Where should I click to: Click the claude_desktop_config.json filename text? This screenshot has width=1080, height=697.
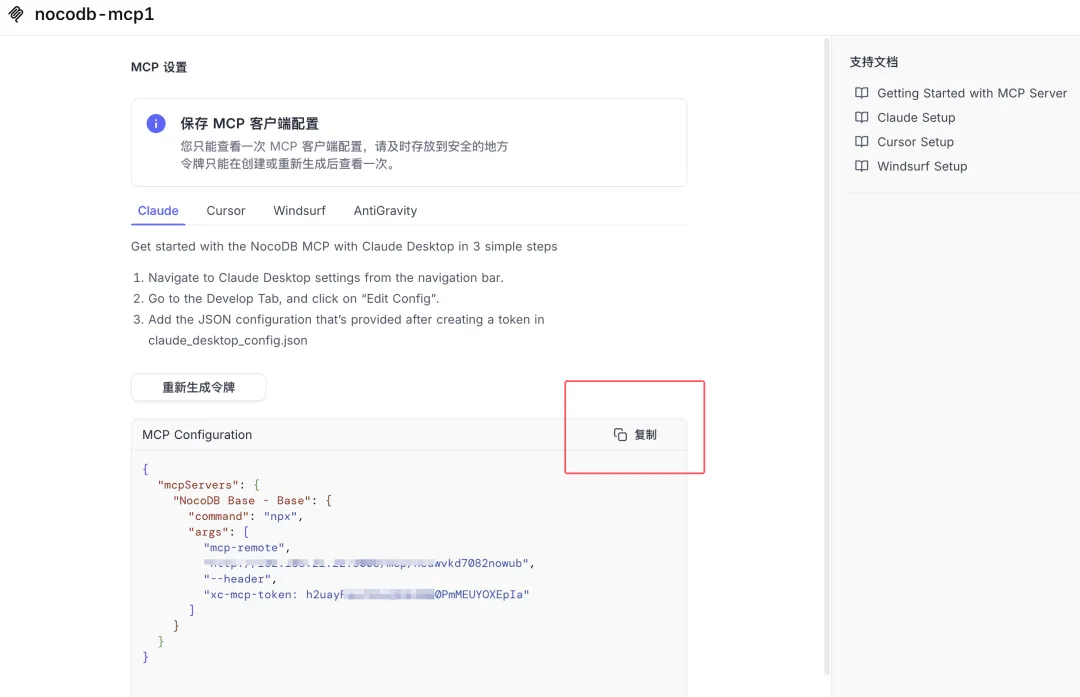click(228, 340)
